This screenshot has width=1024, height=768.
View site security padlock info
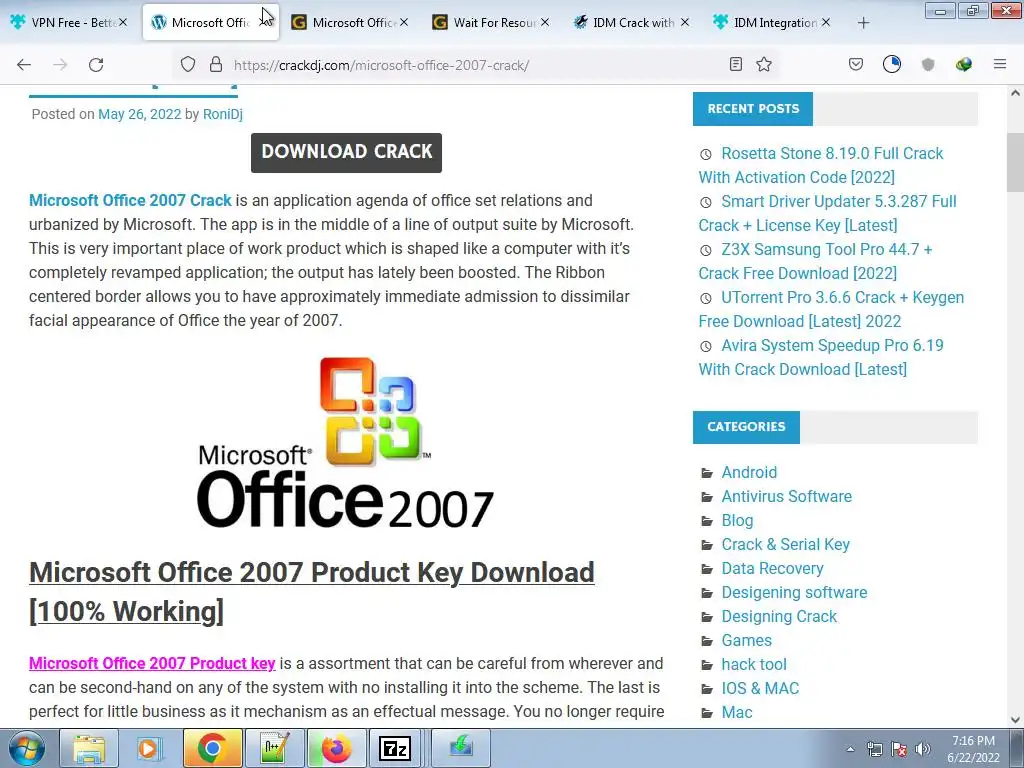point(216,65)
